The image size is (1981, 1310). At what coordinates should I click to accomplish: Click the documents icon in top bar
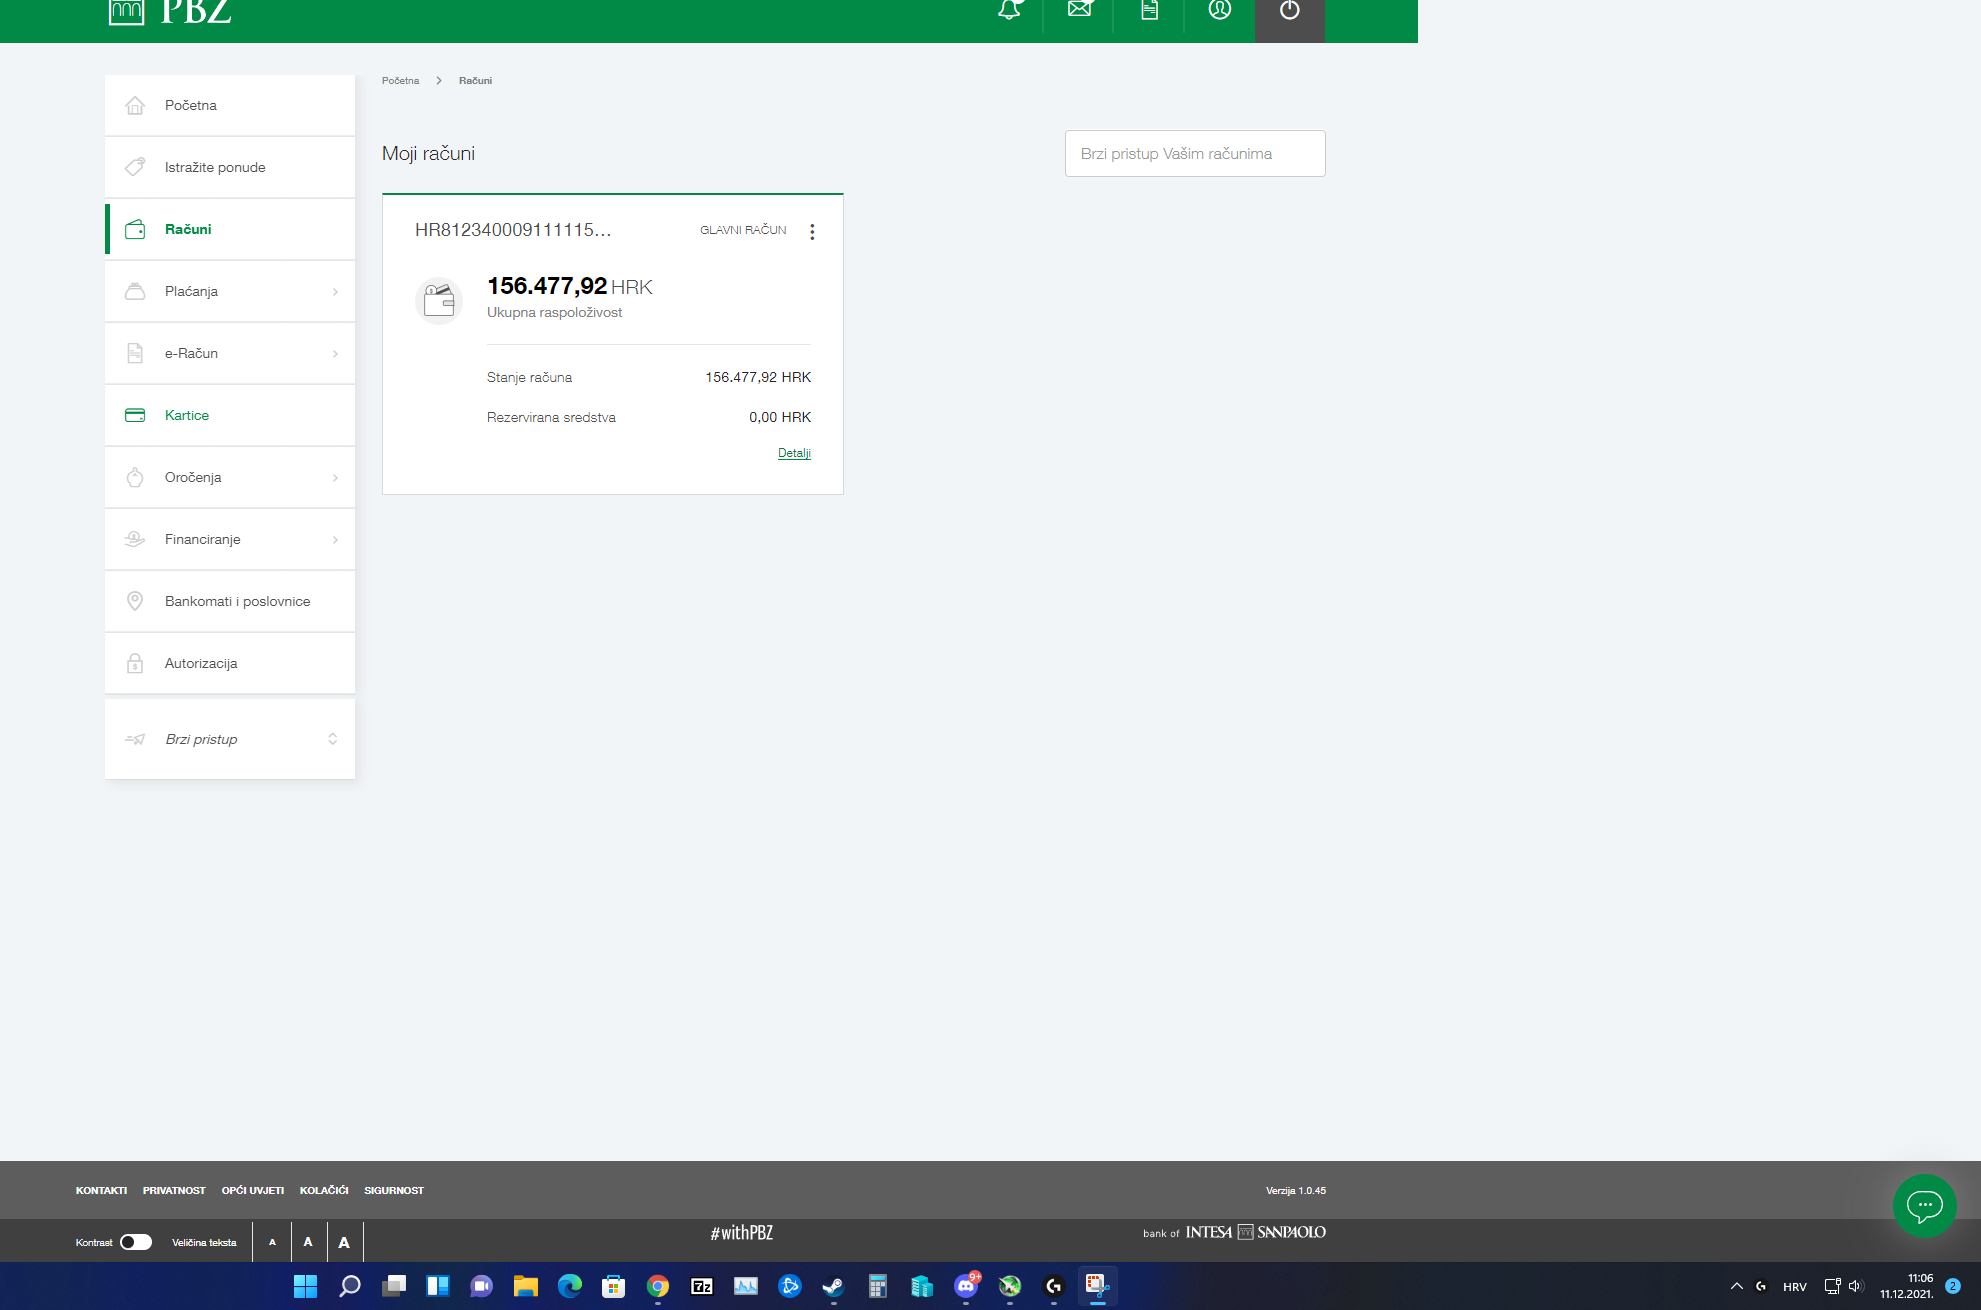pyautogui.click(x=1149, y=10)
